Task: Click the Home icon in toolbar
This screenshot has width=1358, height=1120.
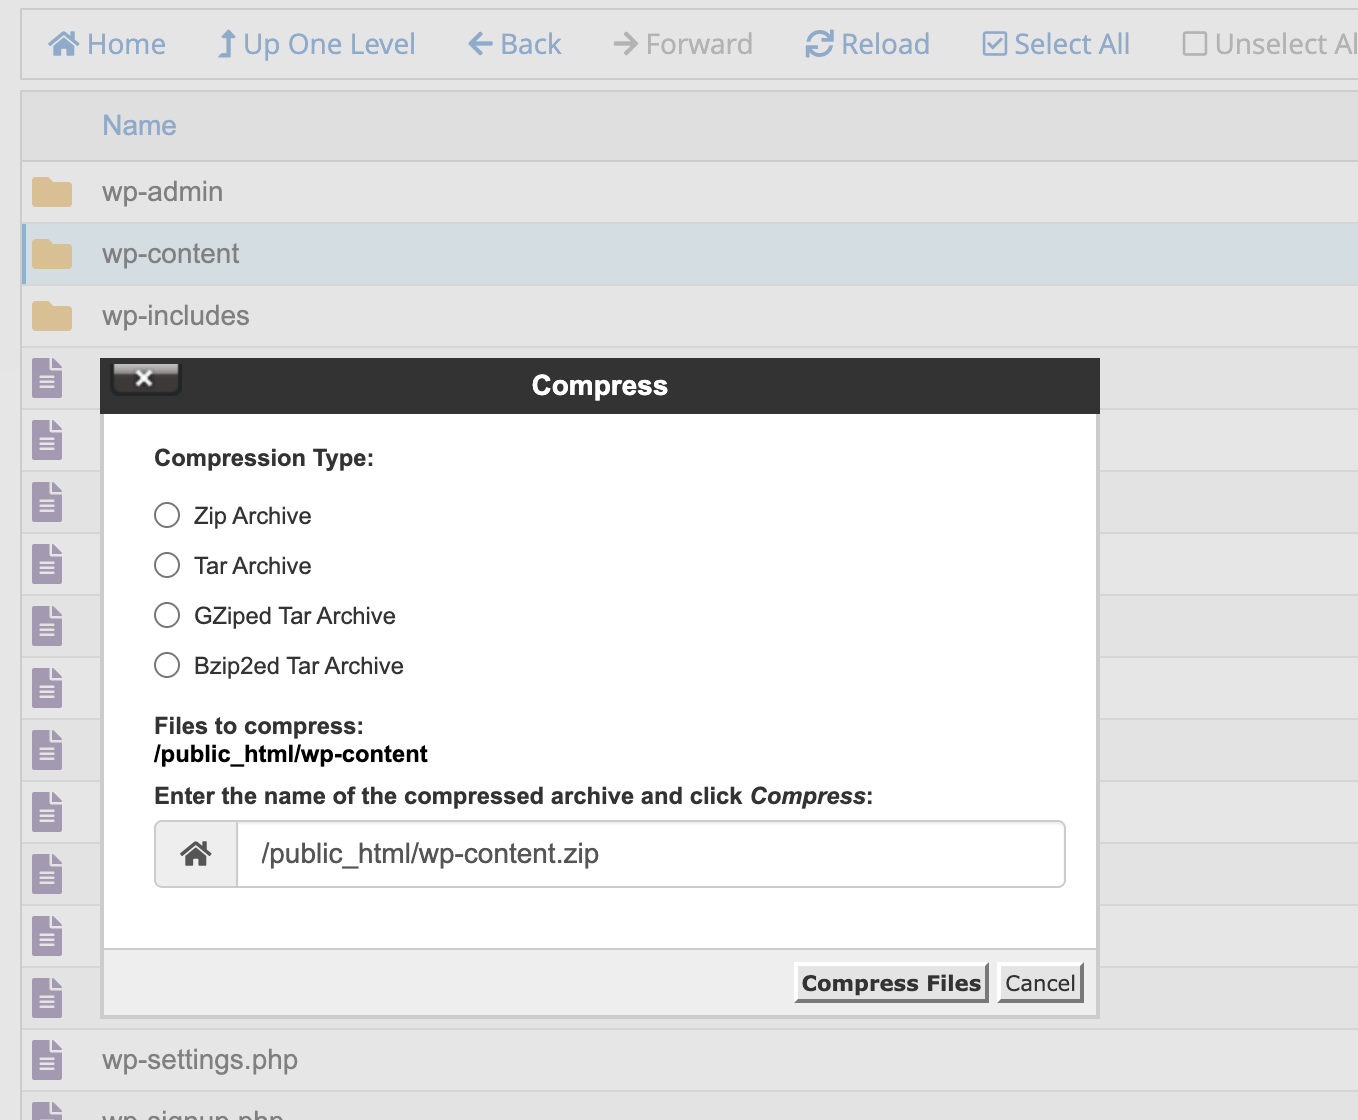Action: point(64,44)
